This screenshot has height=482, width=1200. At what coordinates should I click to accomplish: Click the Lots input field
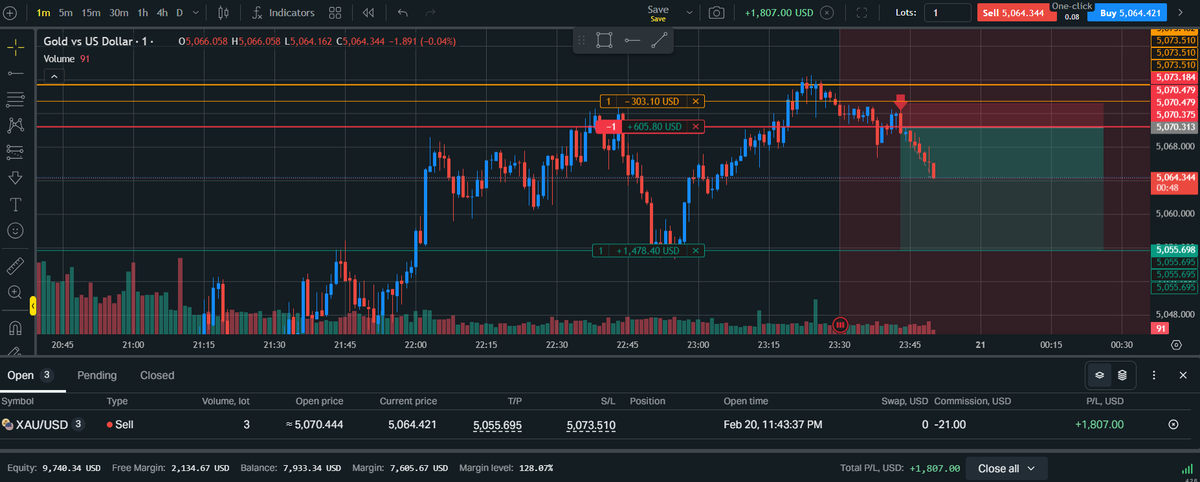coord(947,13)
